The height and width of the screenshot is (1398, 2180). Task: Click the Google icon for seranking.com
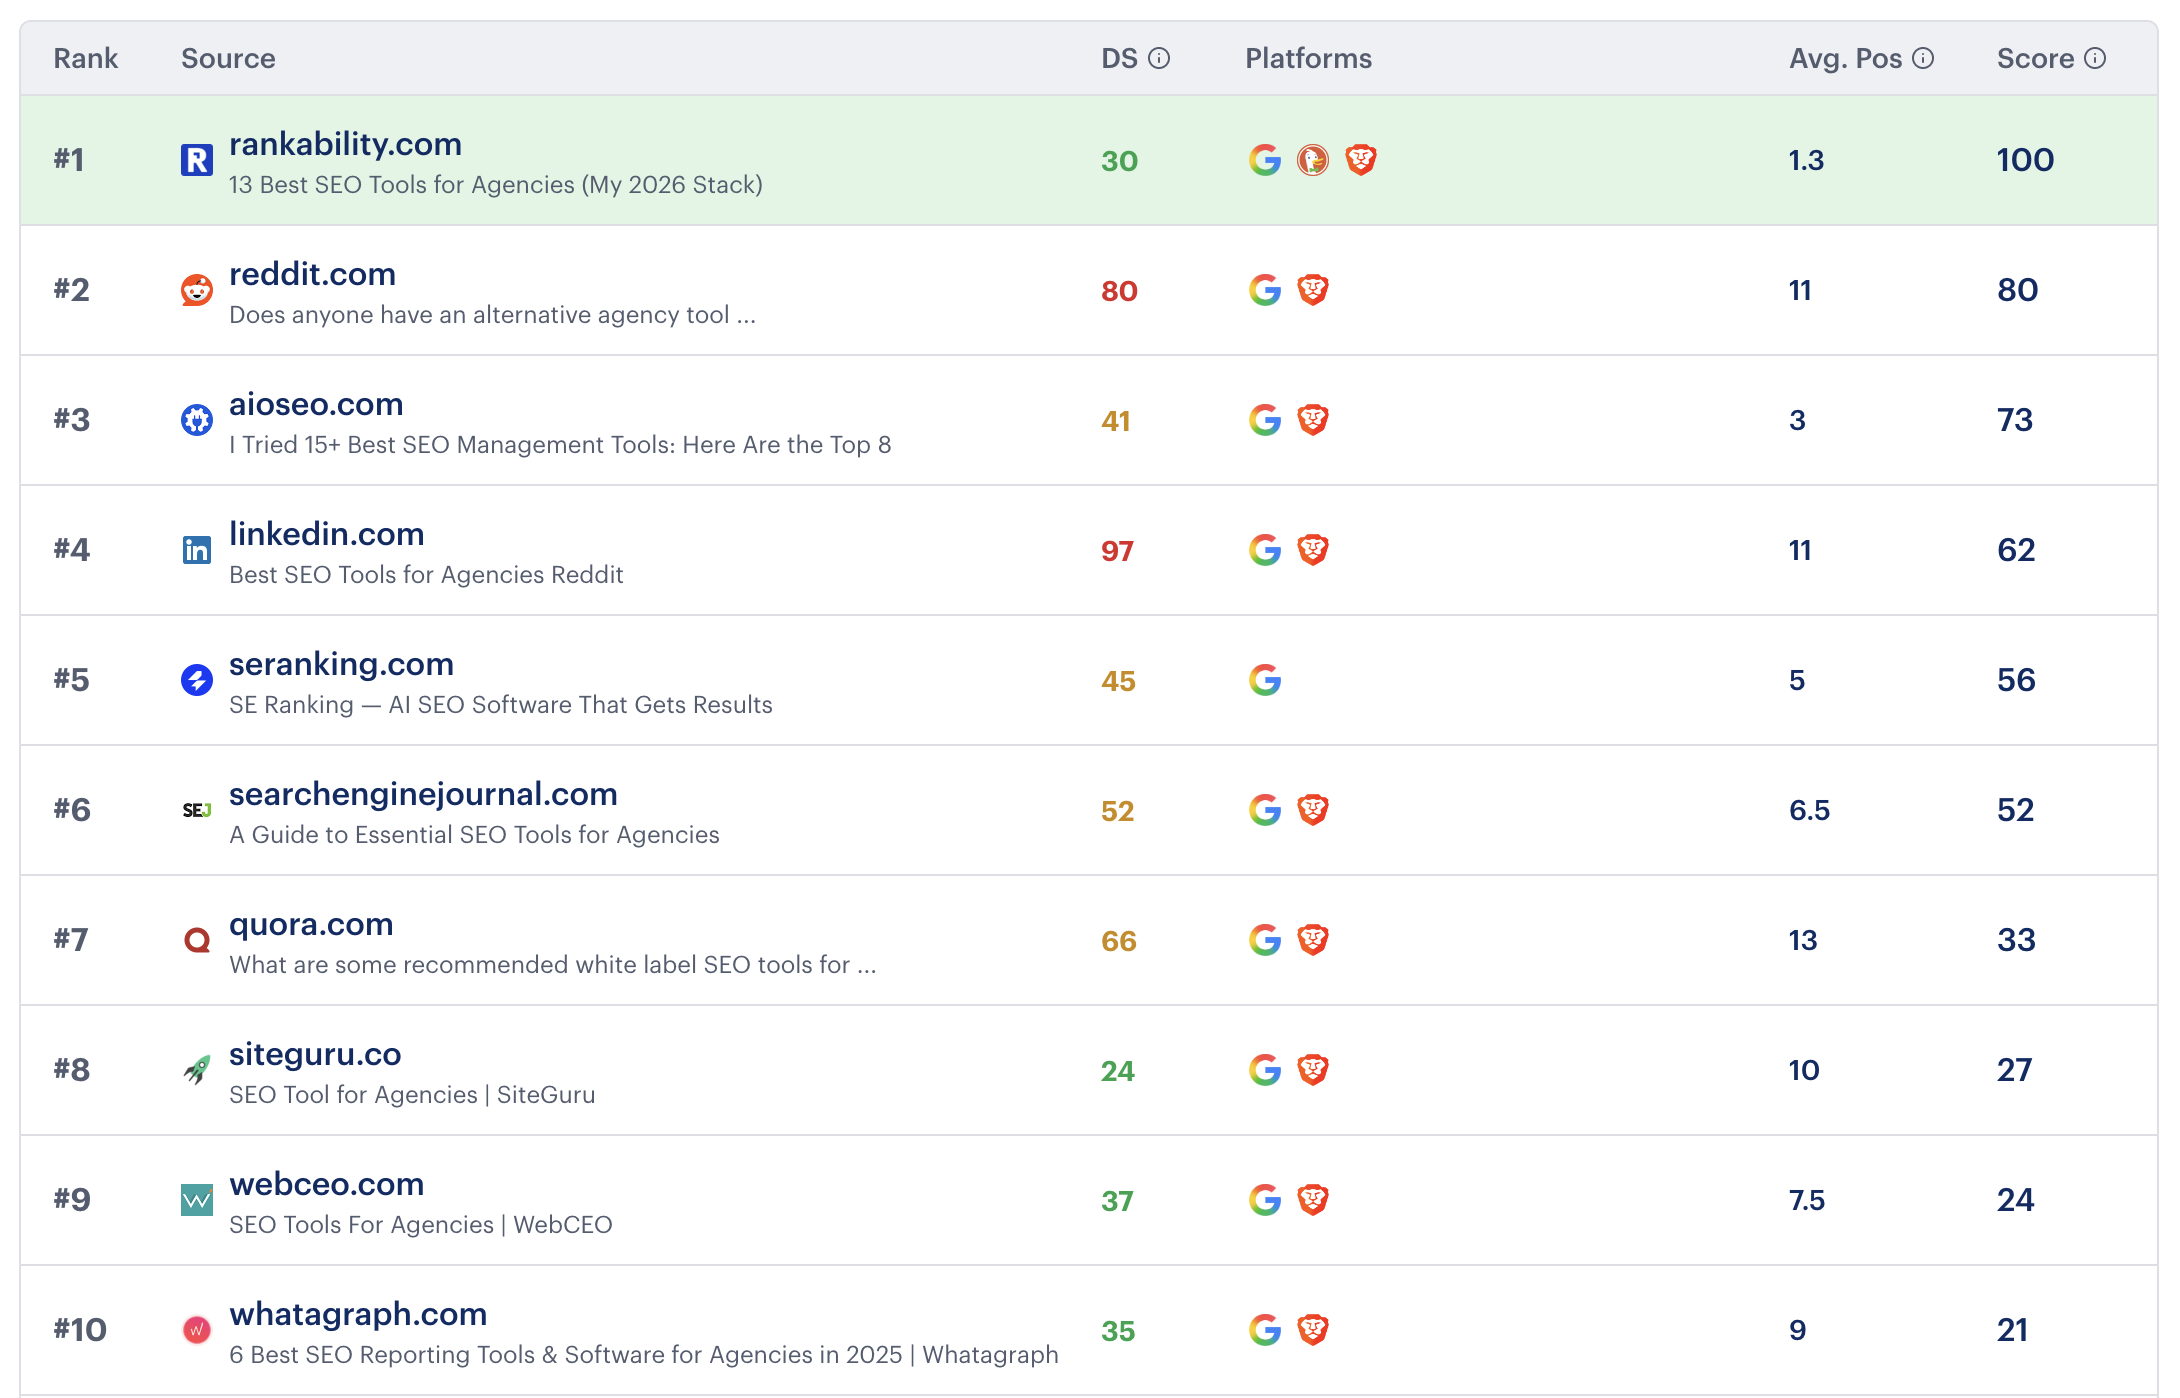[1265, 680]
